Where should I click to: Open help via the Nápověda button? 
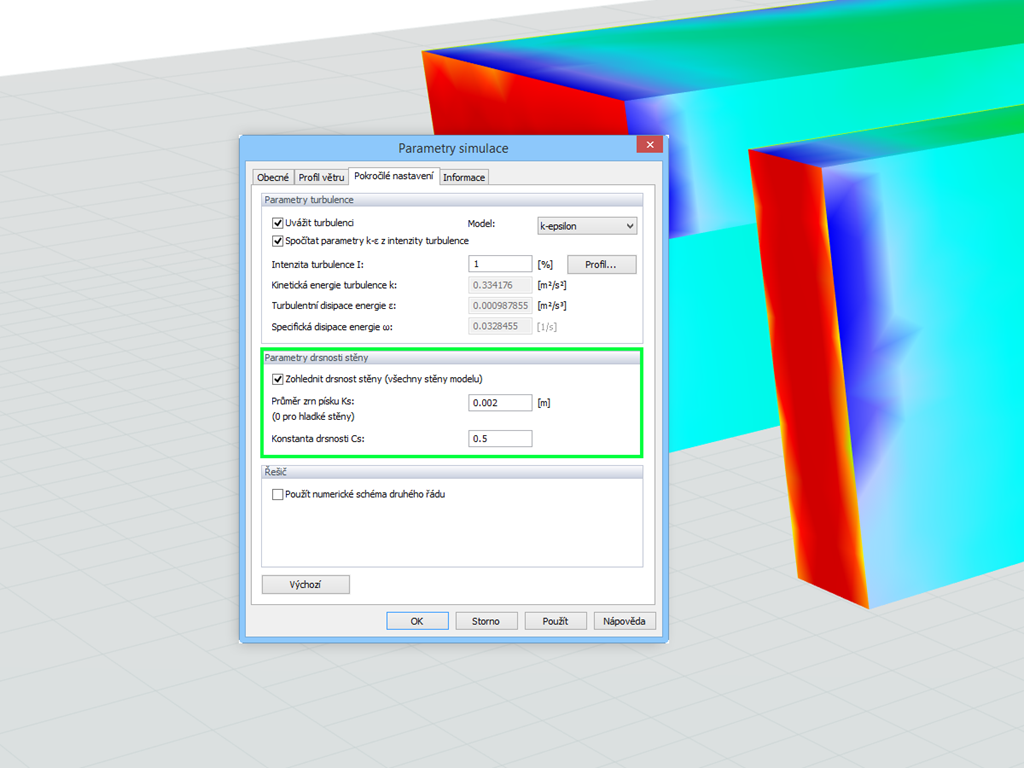coord(624,620)
